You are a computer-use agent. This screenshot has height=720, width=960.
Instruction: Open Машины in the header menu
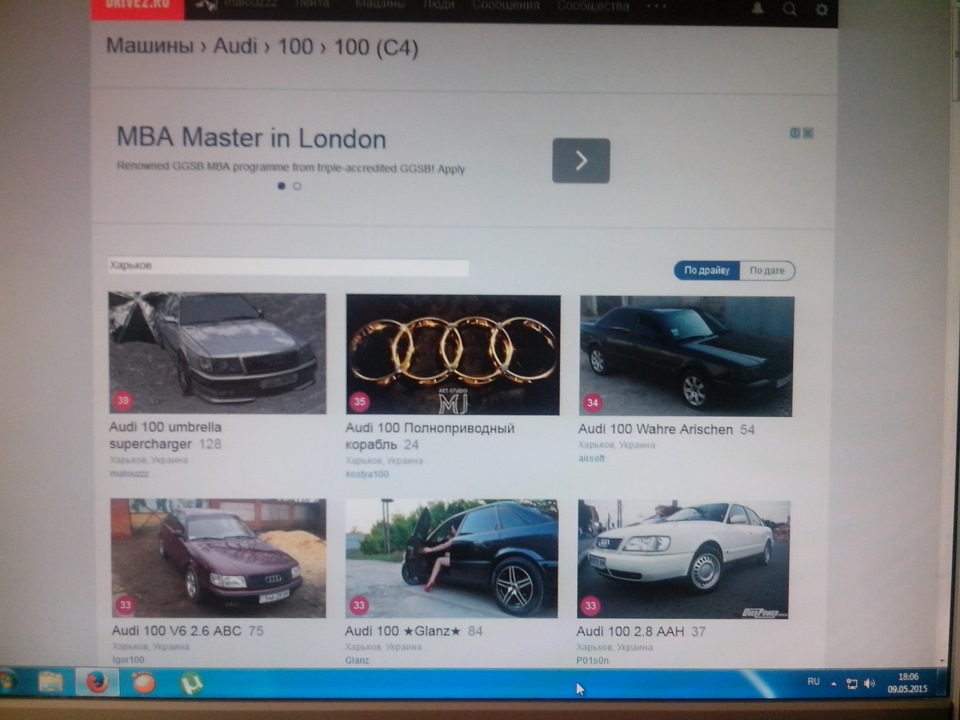380,4
